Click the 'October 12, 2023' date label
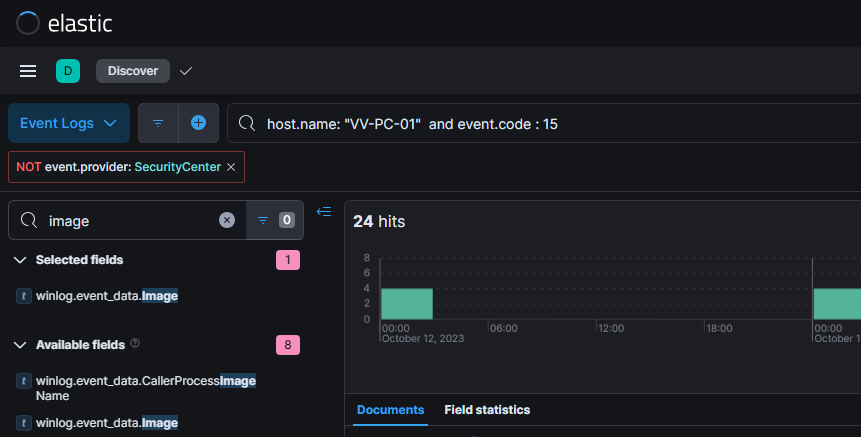Viewport: 861px width, 437px height. (423, 339)
